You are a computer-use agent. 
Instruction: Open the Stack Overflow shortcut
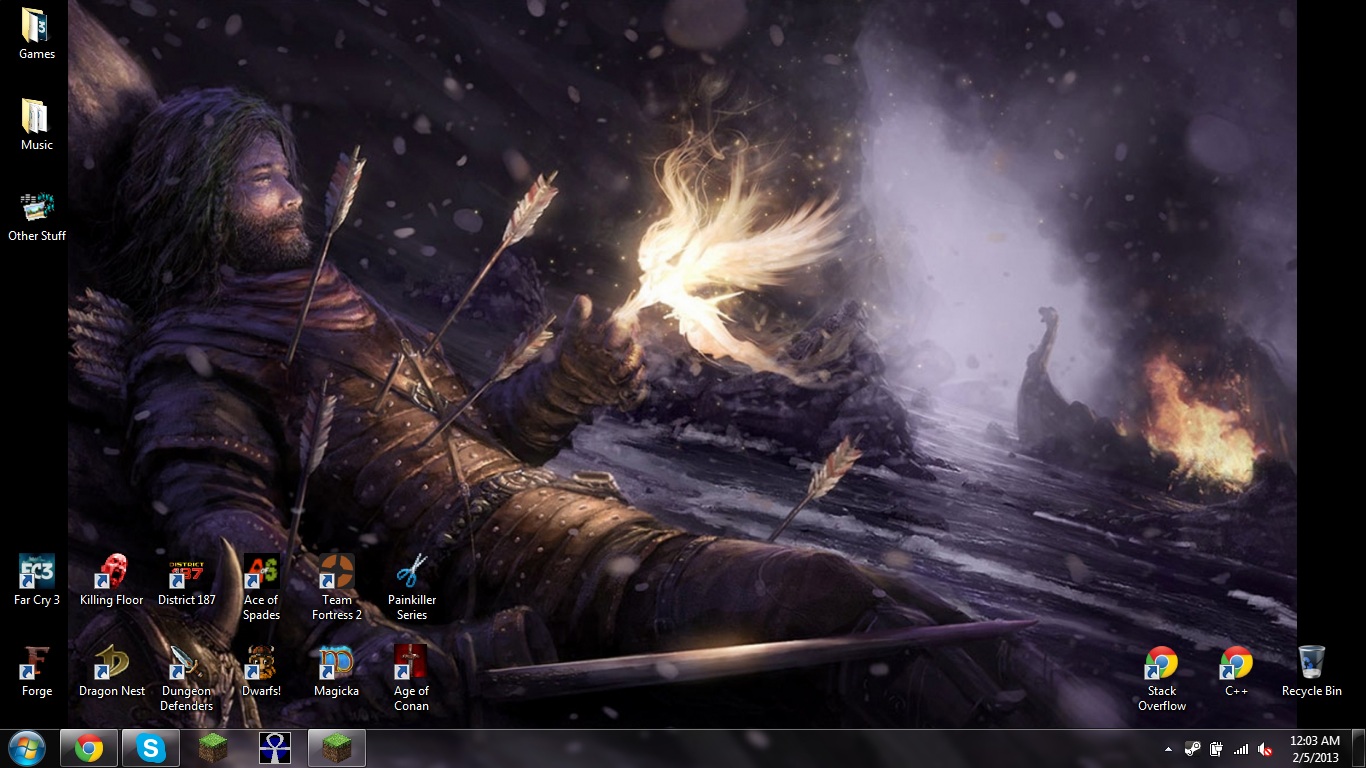[x=1161, y=665]
